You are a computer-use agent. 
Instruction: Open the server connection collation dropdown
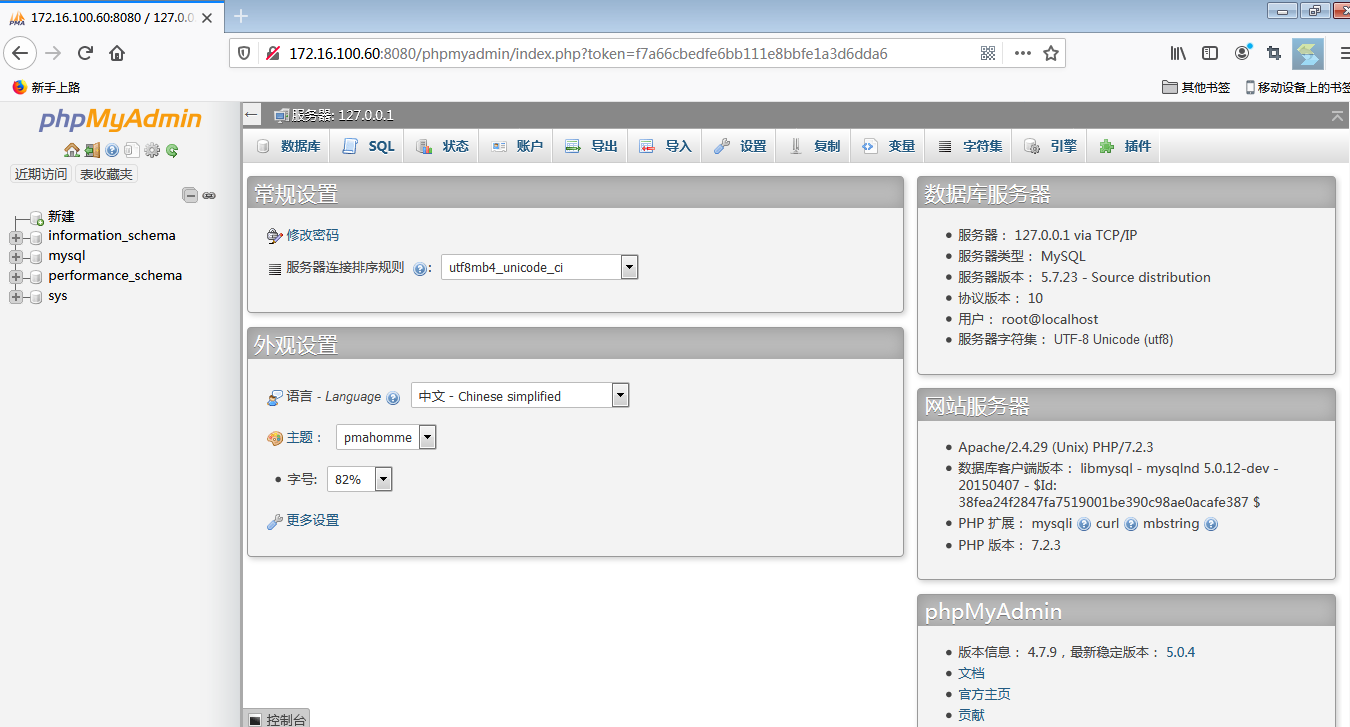point(540,267)
